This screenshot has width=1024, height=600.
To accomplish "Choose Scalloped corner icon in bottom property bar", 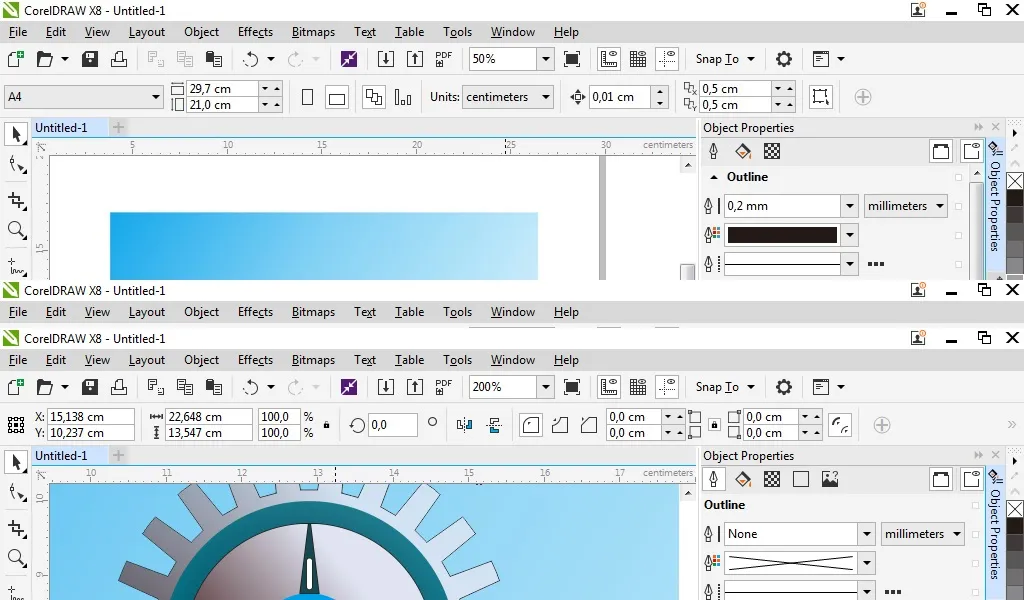I will [560, 425].
